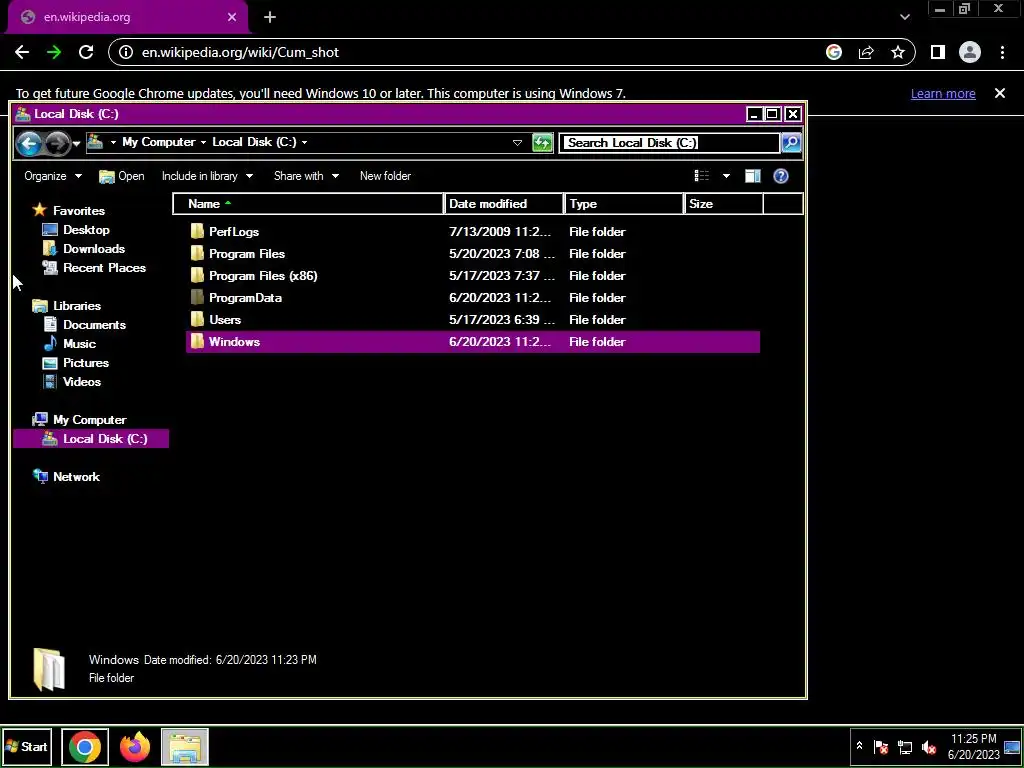1024x768 pixels.
Task: Open previous locations dropdown in address bar
Action: click(517, 142)
